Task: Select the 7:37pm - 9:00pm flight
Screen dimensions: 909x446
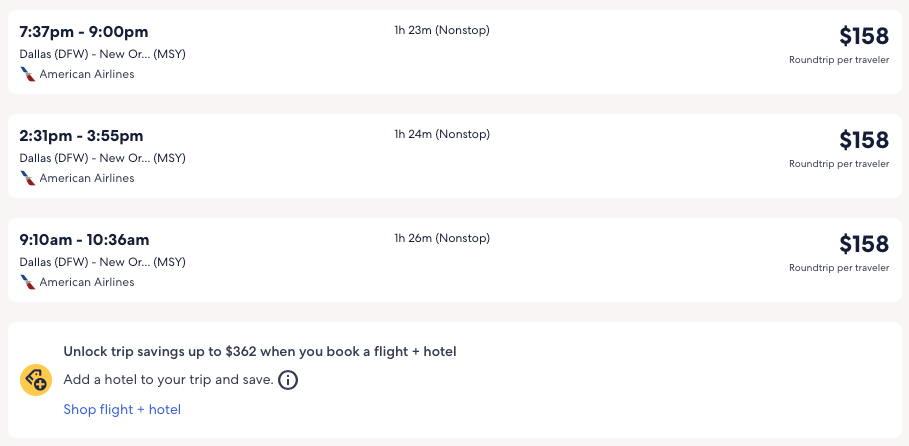Action: [84, 32]
